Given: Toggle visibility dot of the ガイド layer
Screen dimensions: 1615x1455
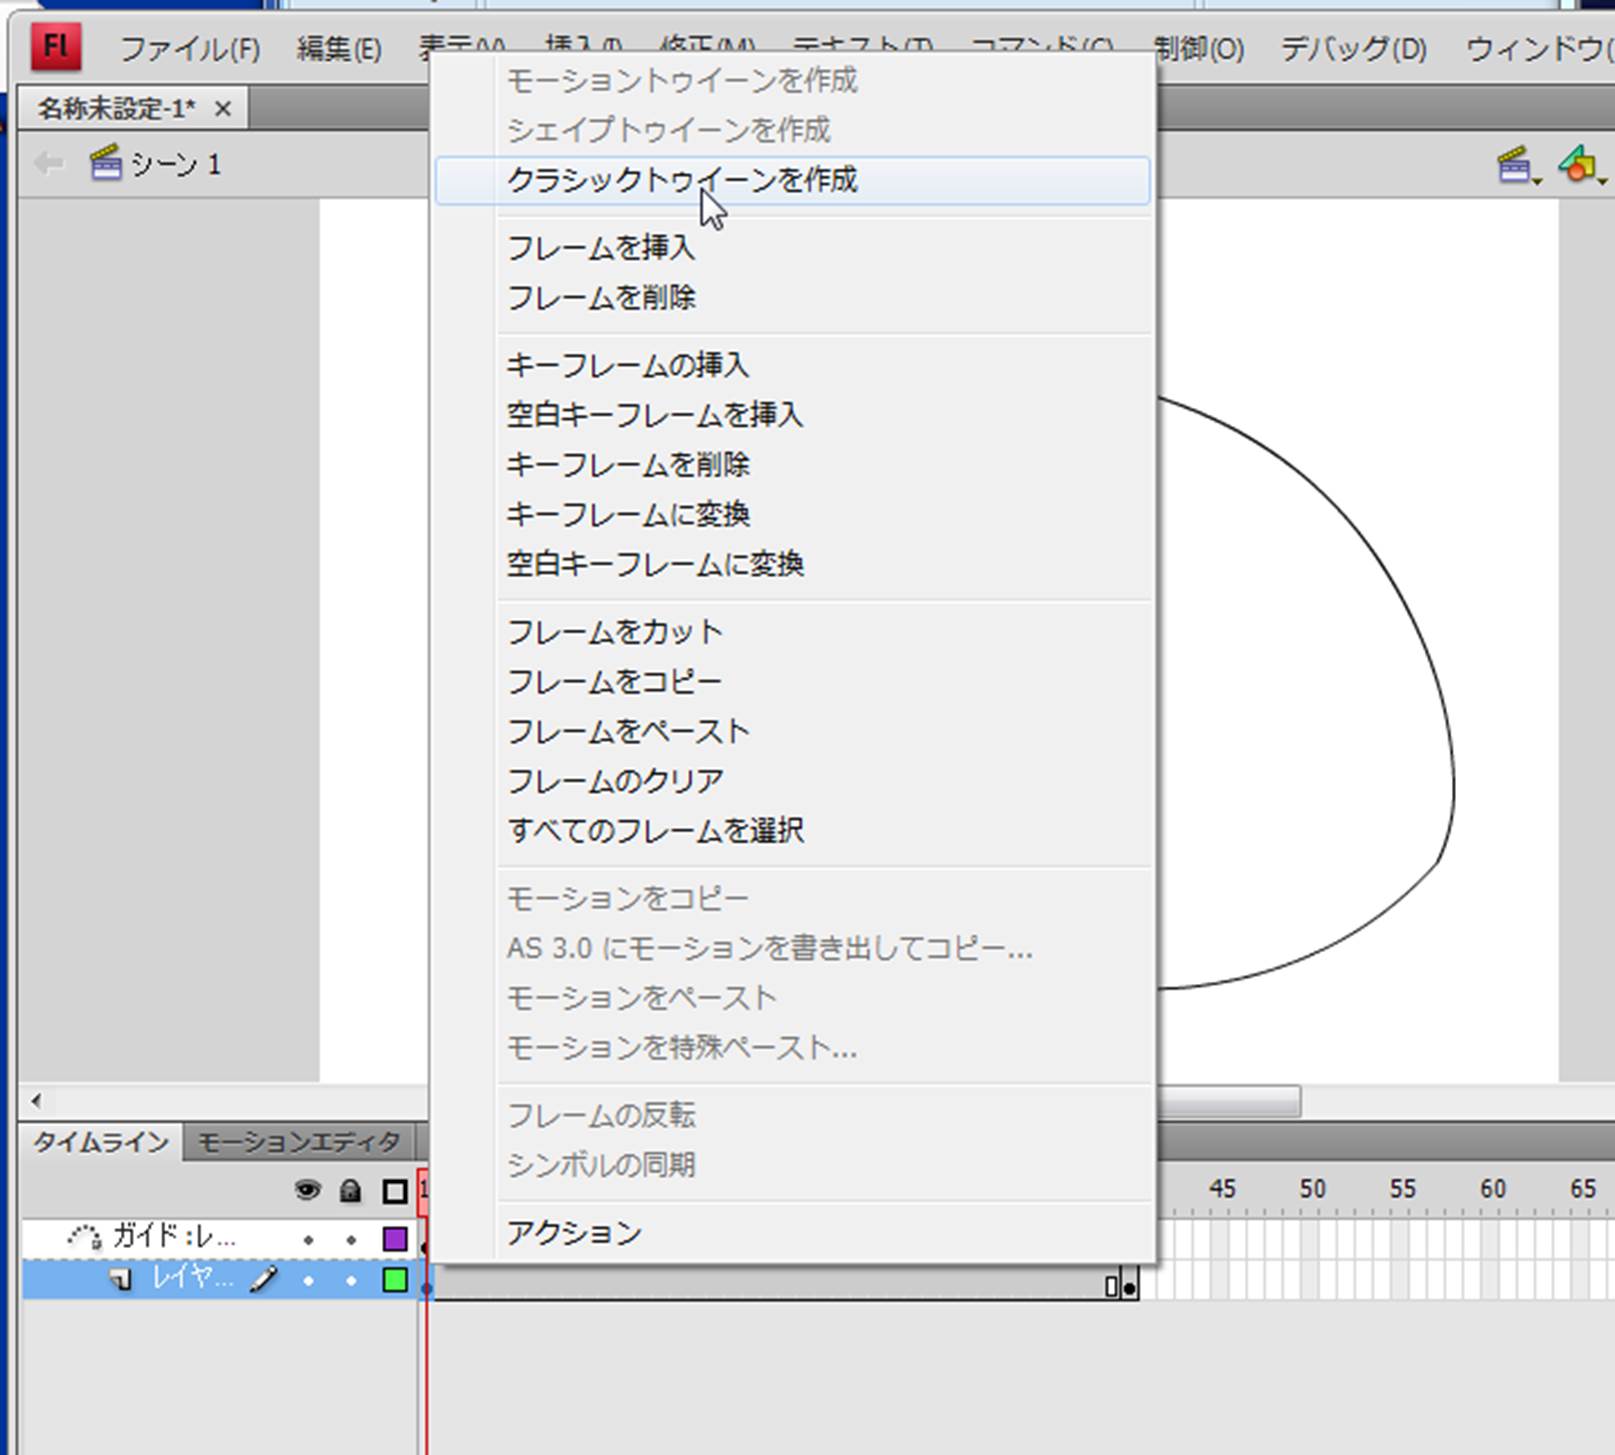Looking at the screenshot, I should click(x=308, y=1240).
